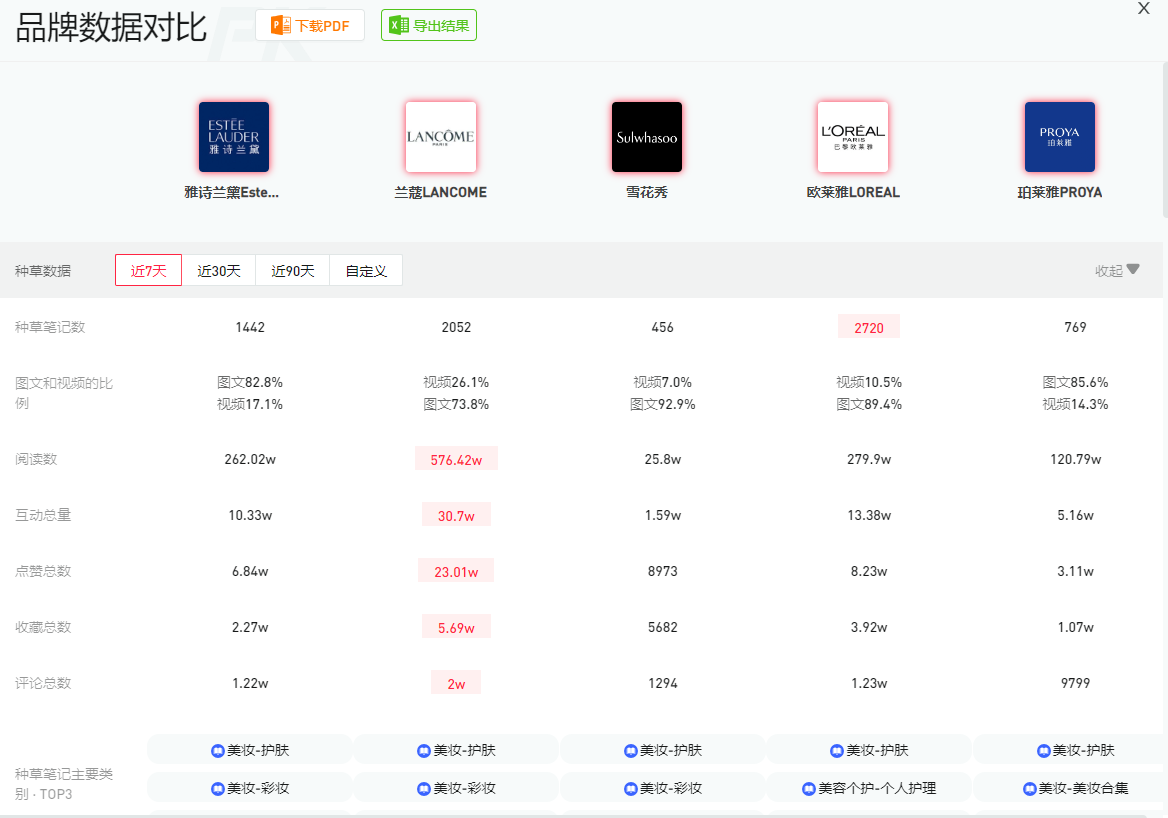Click the 种草笔记数 row label
1168x818 pixels.
pyautogui.click(x=50, y=327)
